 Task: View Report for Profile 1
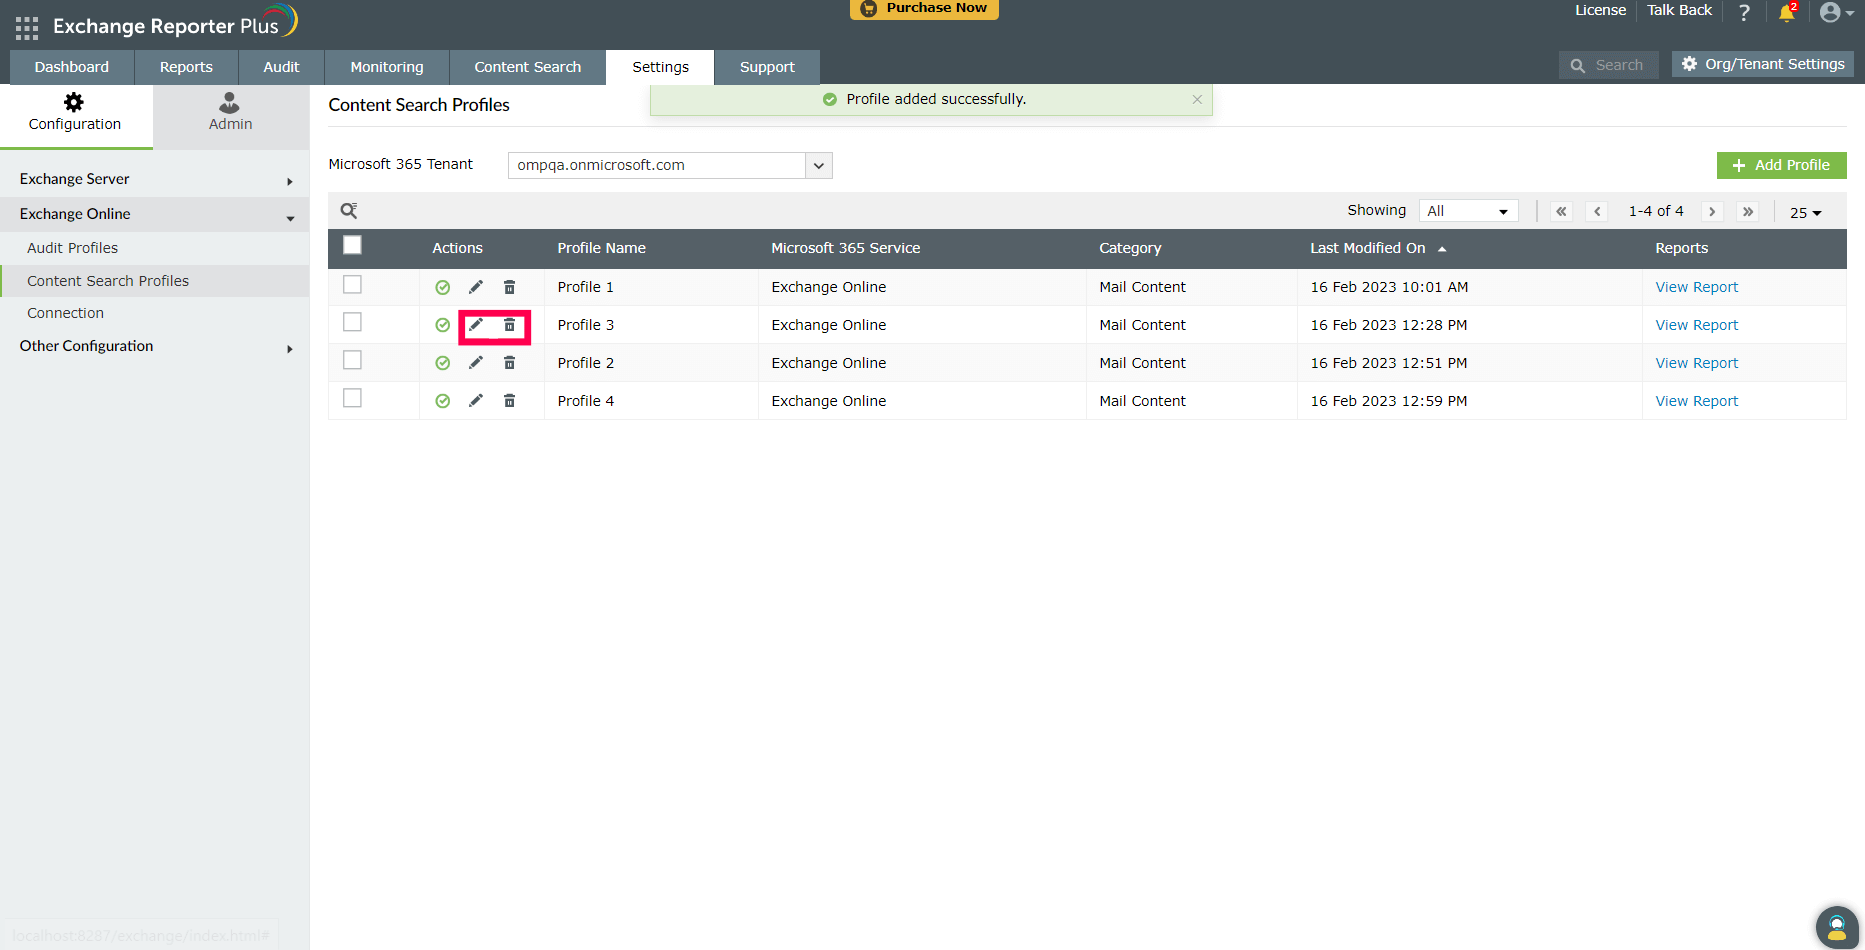tap(1697, 287)
